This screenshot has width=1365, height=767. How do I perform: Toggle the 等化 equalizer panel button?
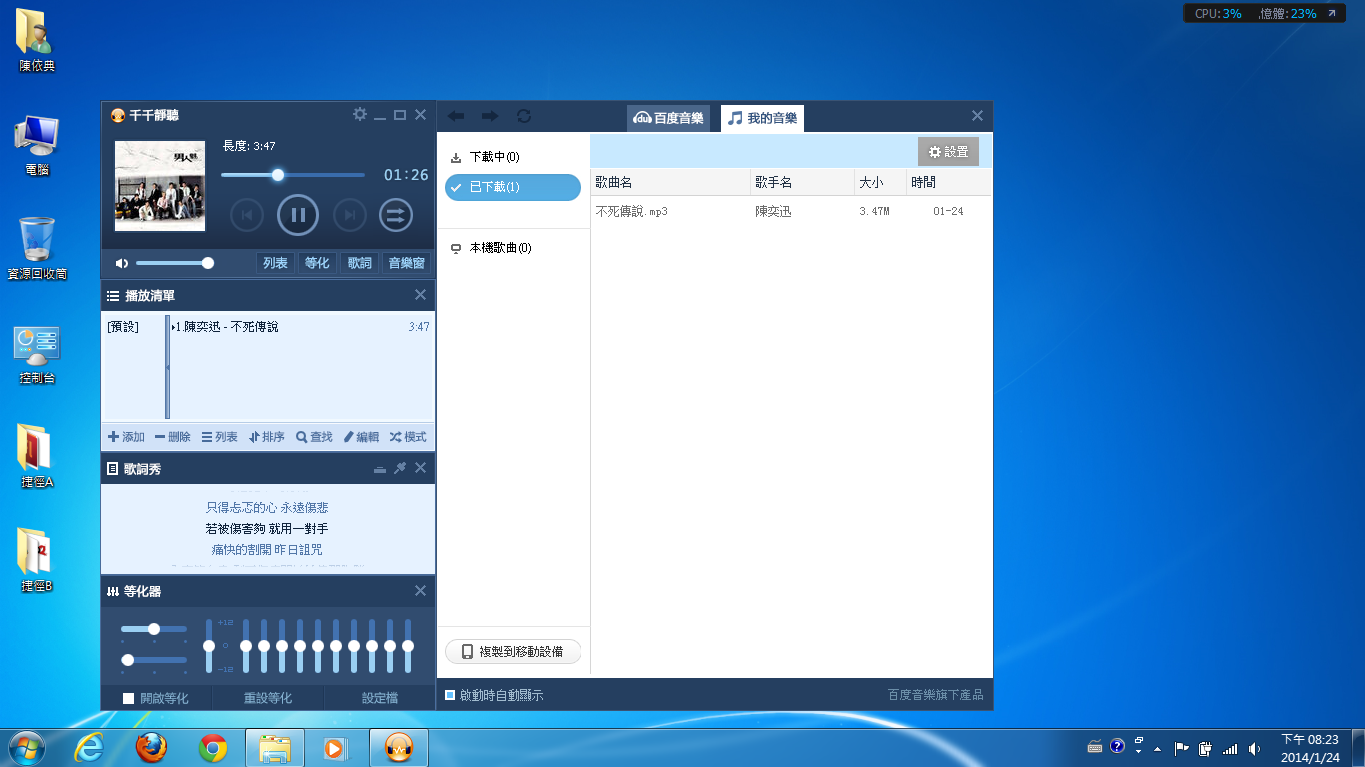click(317, 263)
